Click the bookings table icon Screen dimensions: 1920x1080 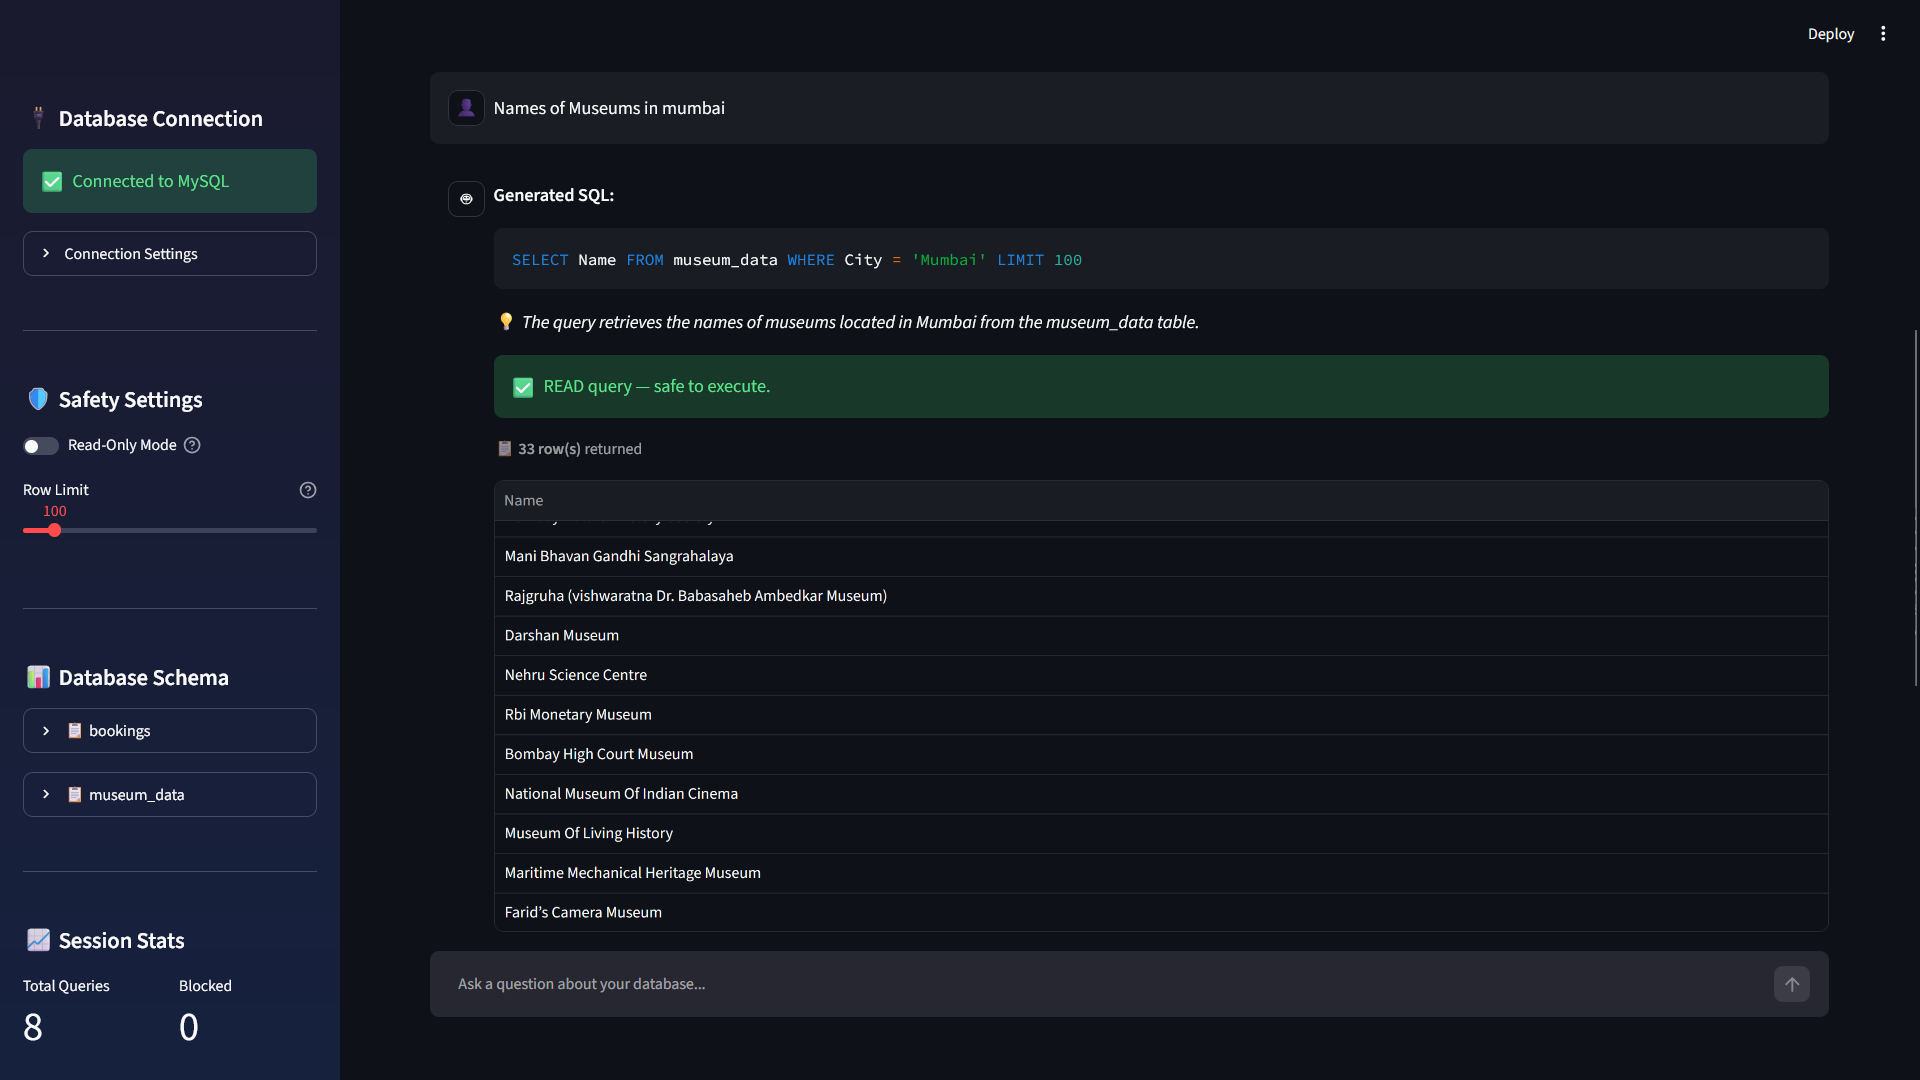pyautogui.click(x=74, y=731)
